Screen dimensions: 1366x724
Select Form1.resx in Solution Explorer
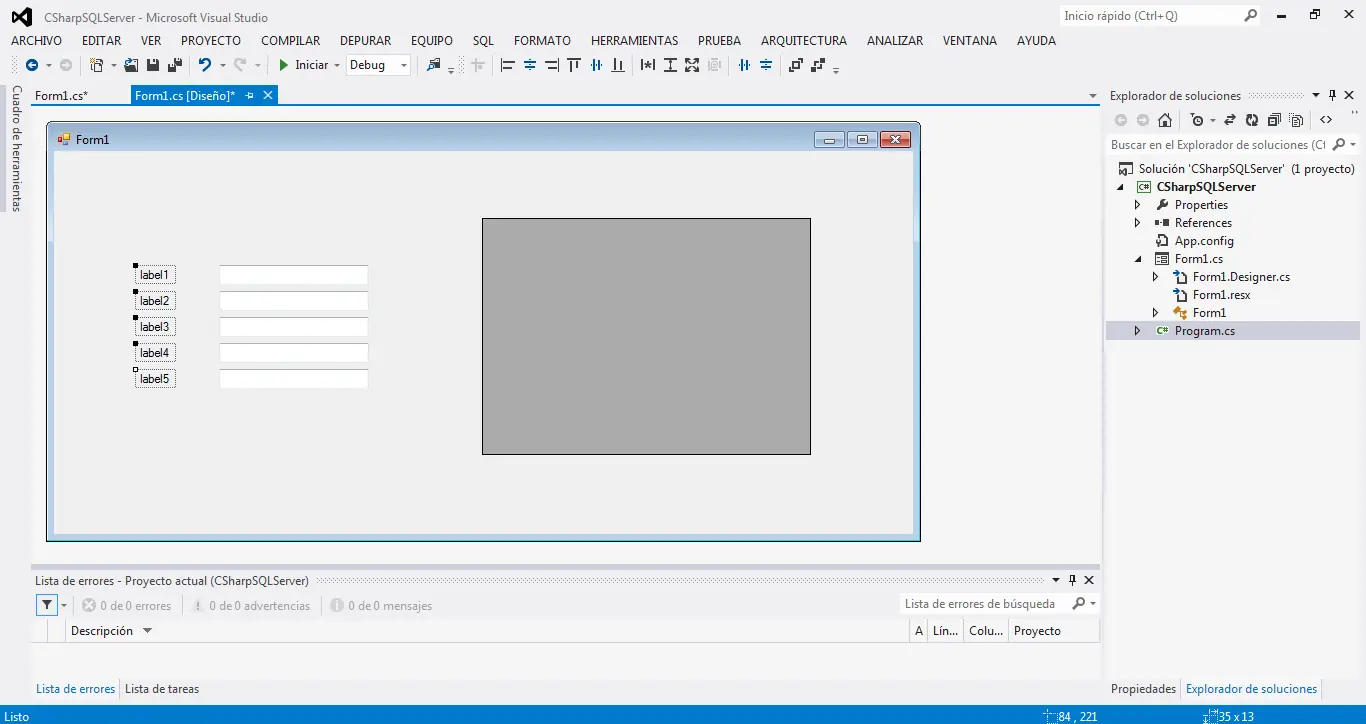pos(1221,295)
